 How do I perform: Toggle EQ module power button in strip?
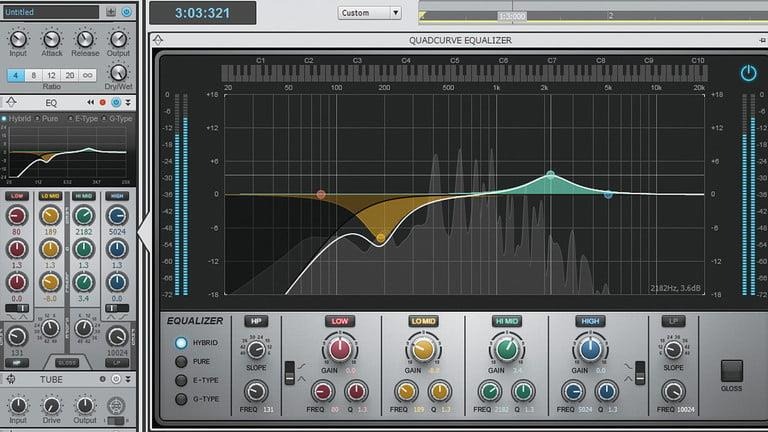[116, 102]
